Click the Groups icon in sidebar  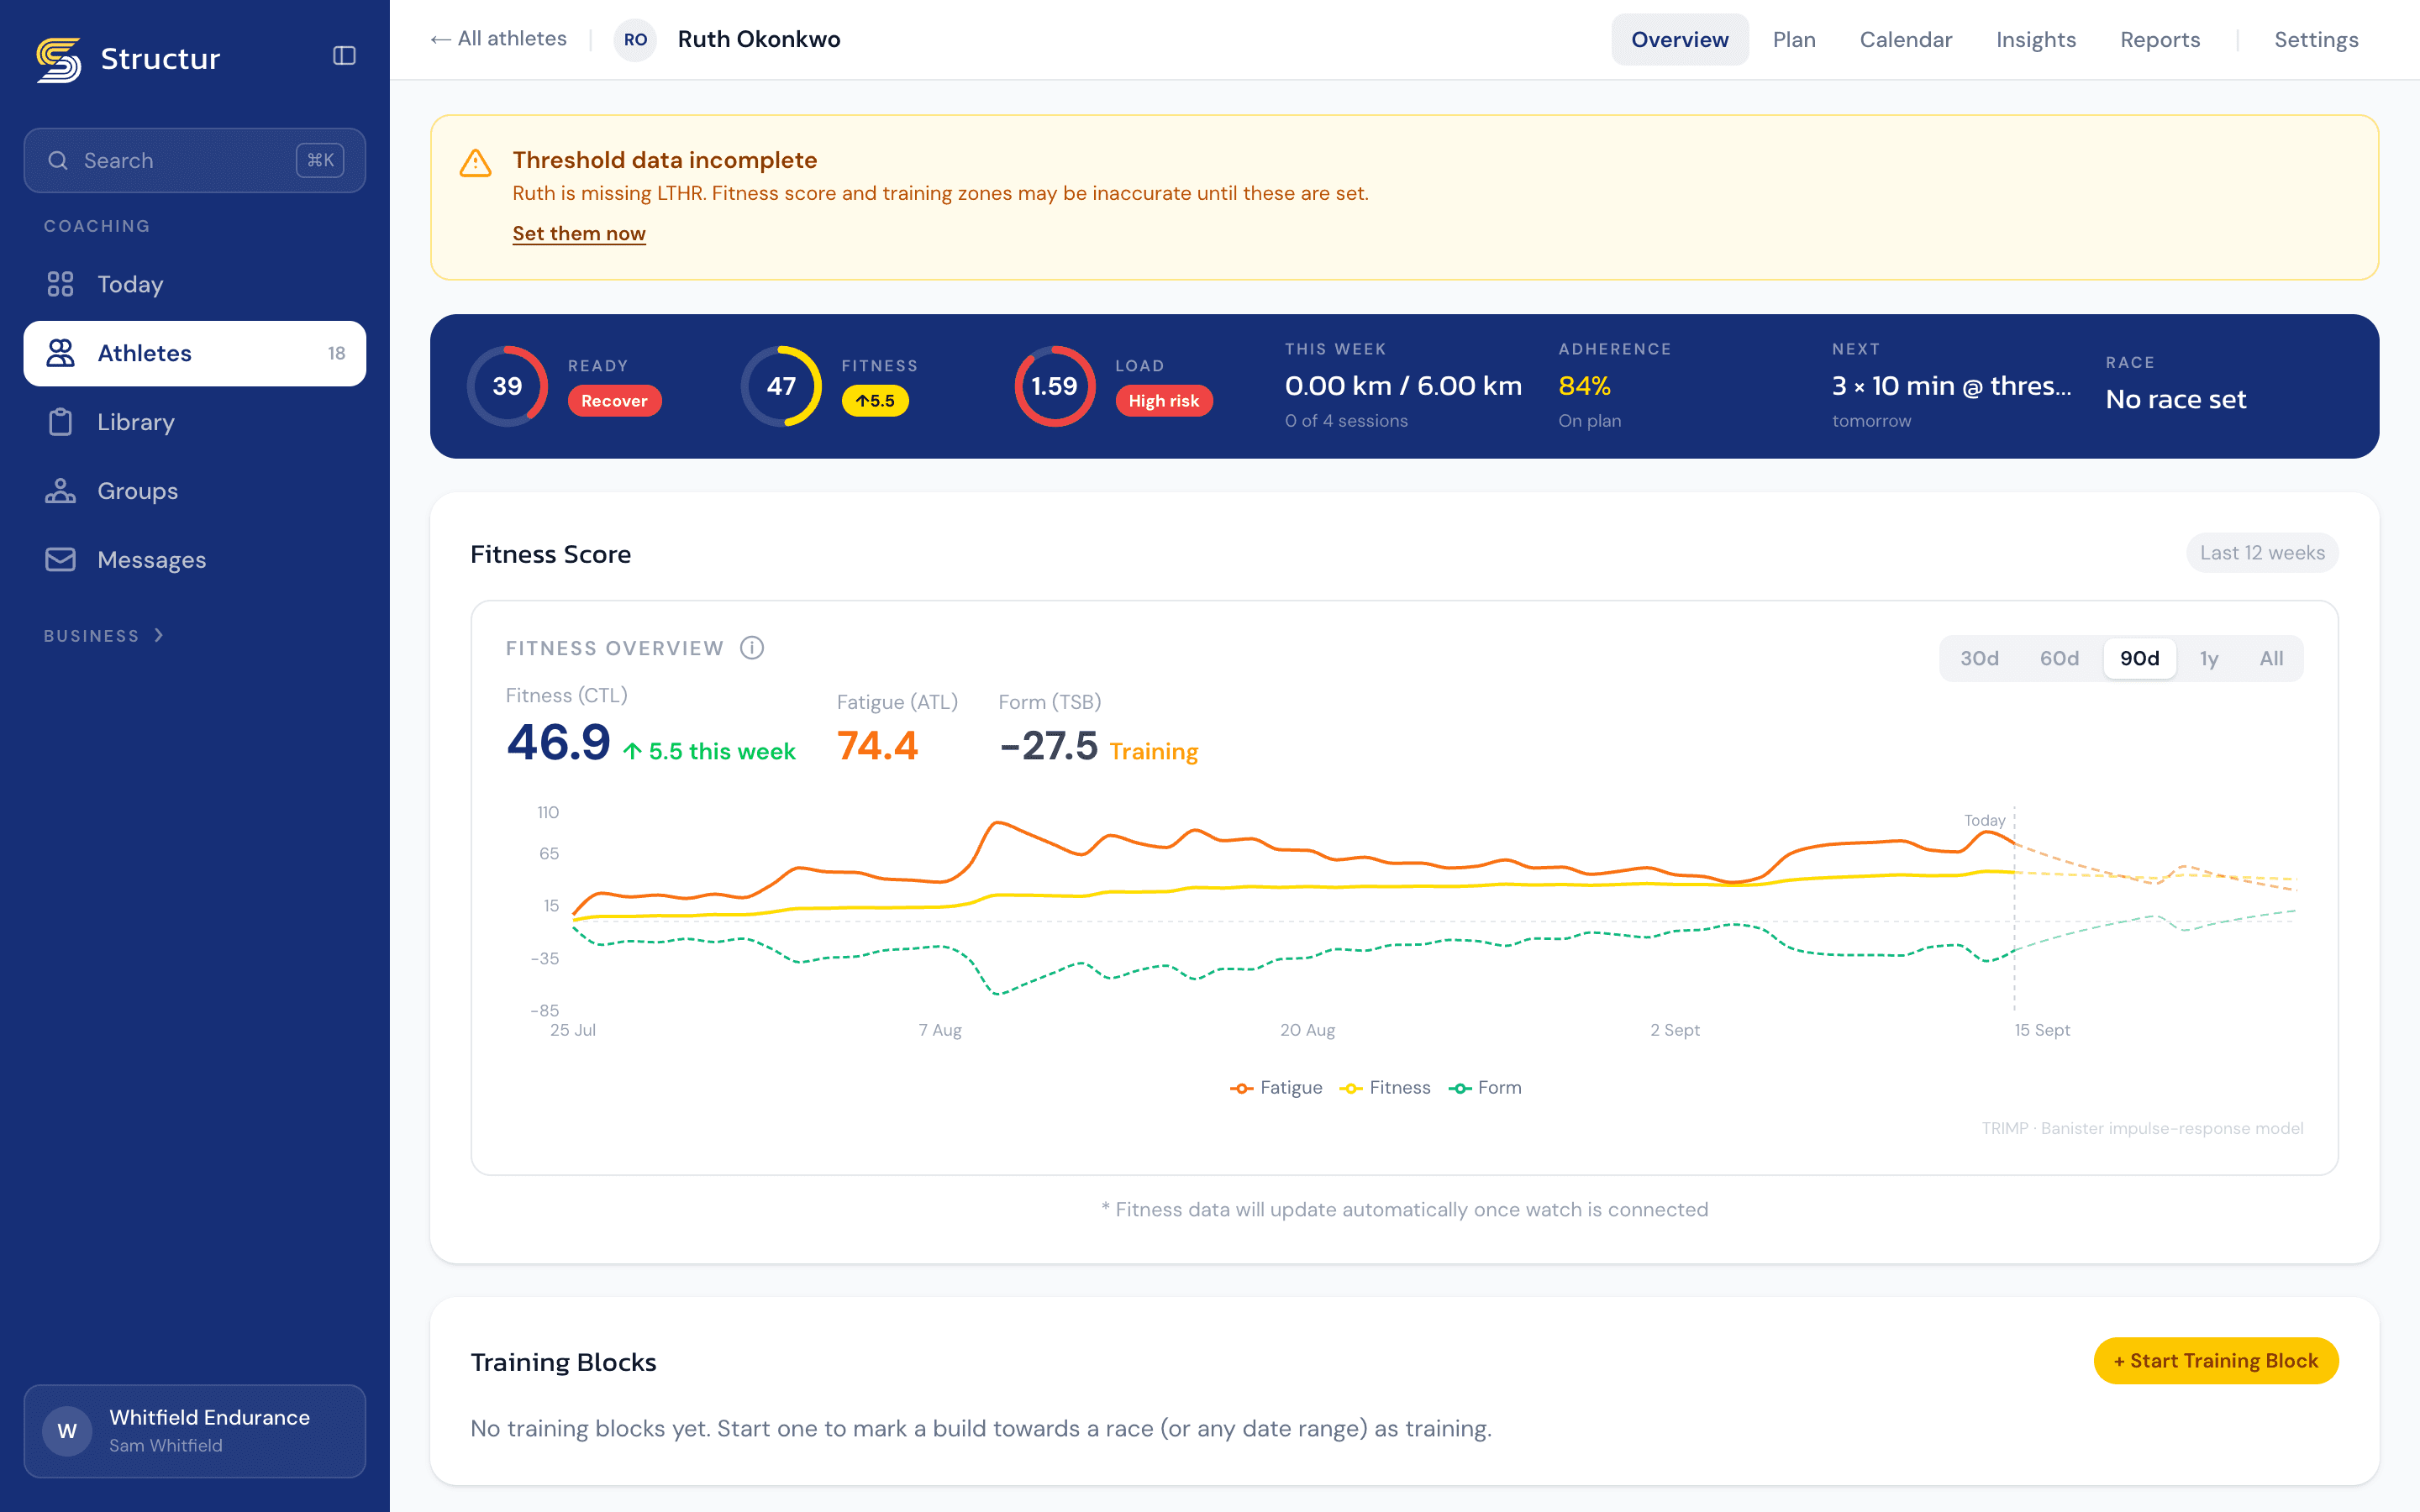click(x=60, y=491)
